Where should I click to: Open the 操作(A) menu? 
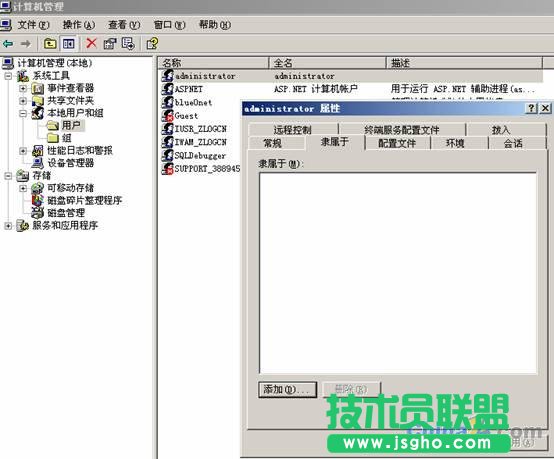tap(79, 25)
